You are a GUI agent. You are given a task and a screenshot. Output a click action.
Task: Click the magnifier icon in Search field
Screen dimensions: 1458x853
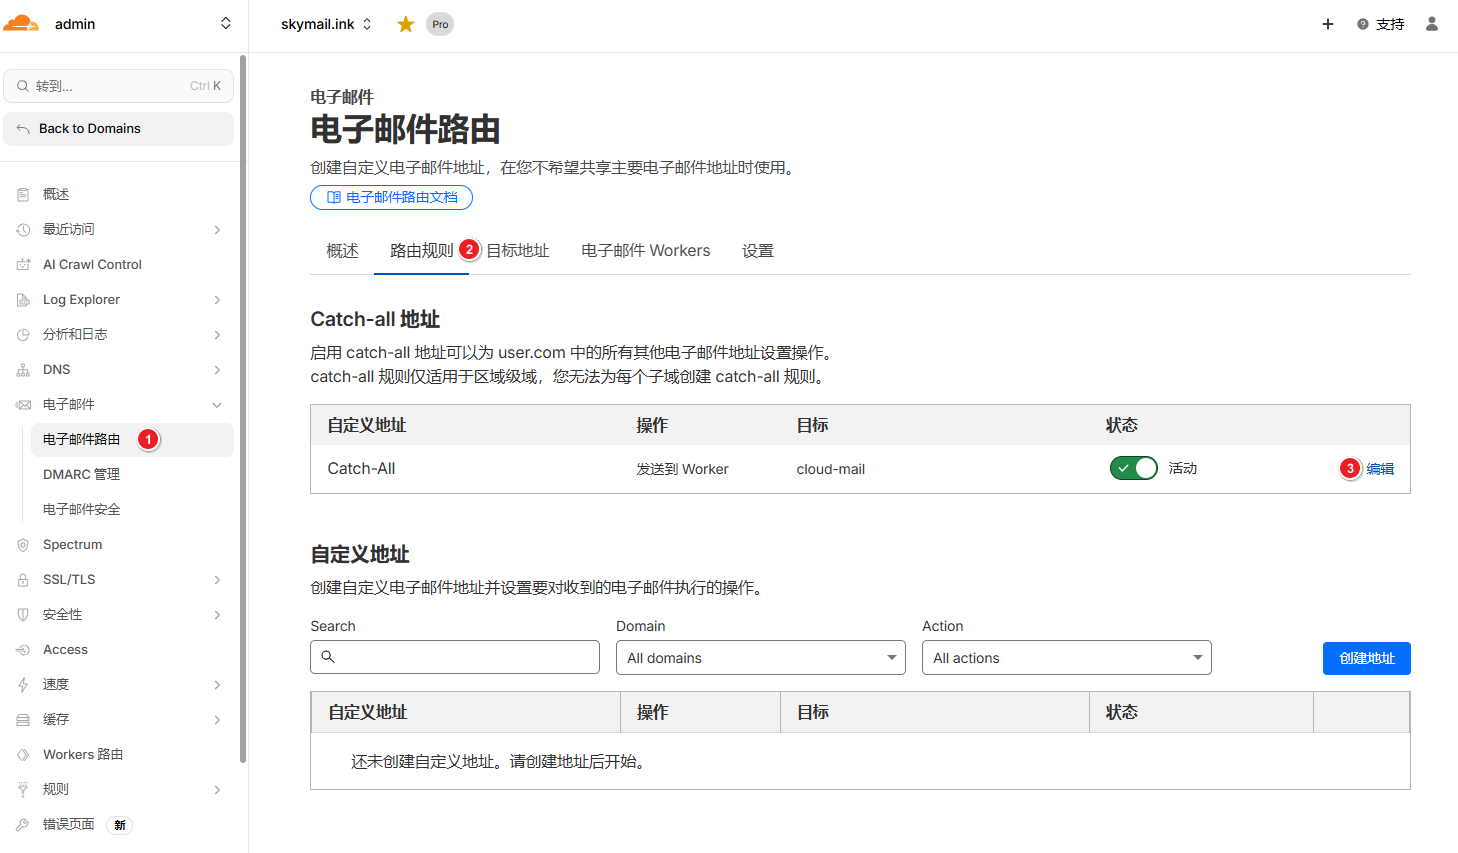tap(328, 657)
